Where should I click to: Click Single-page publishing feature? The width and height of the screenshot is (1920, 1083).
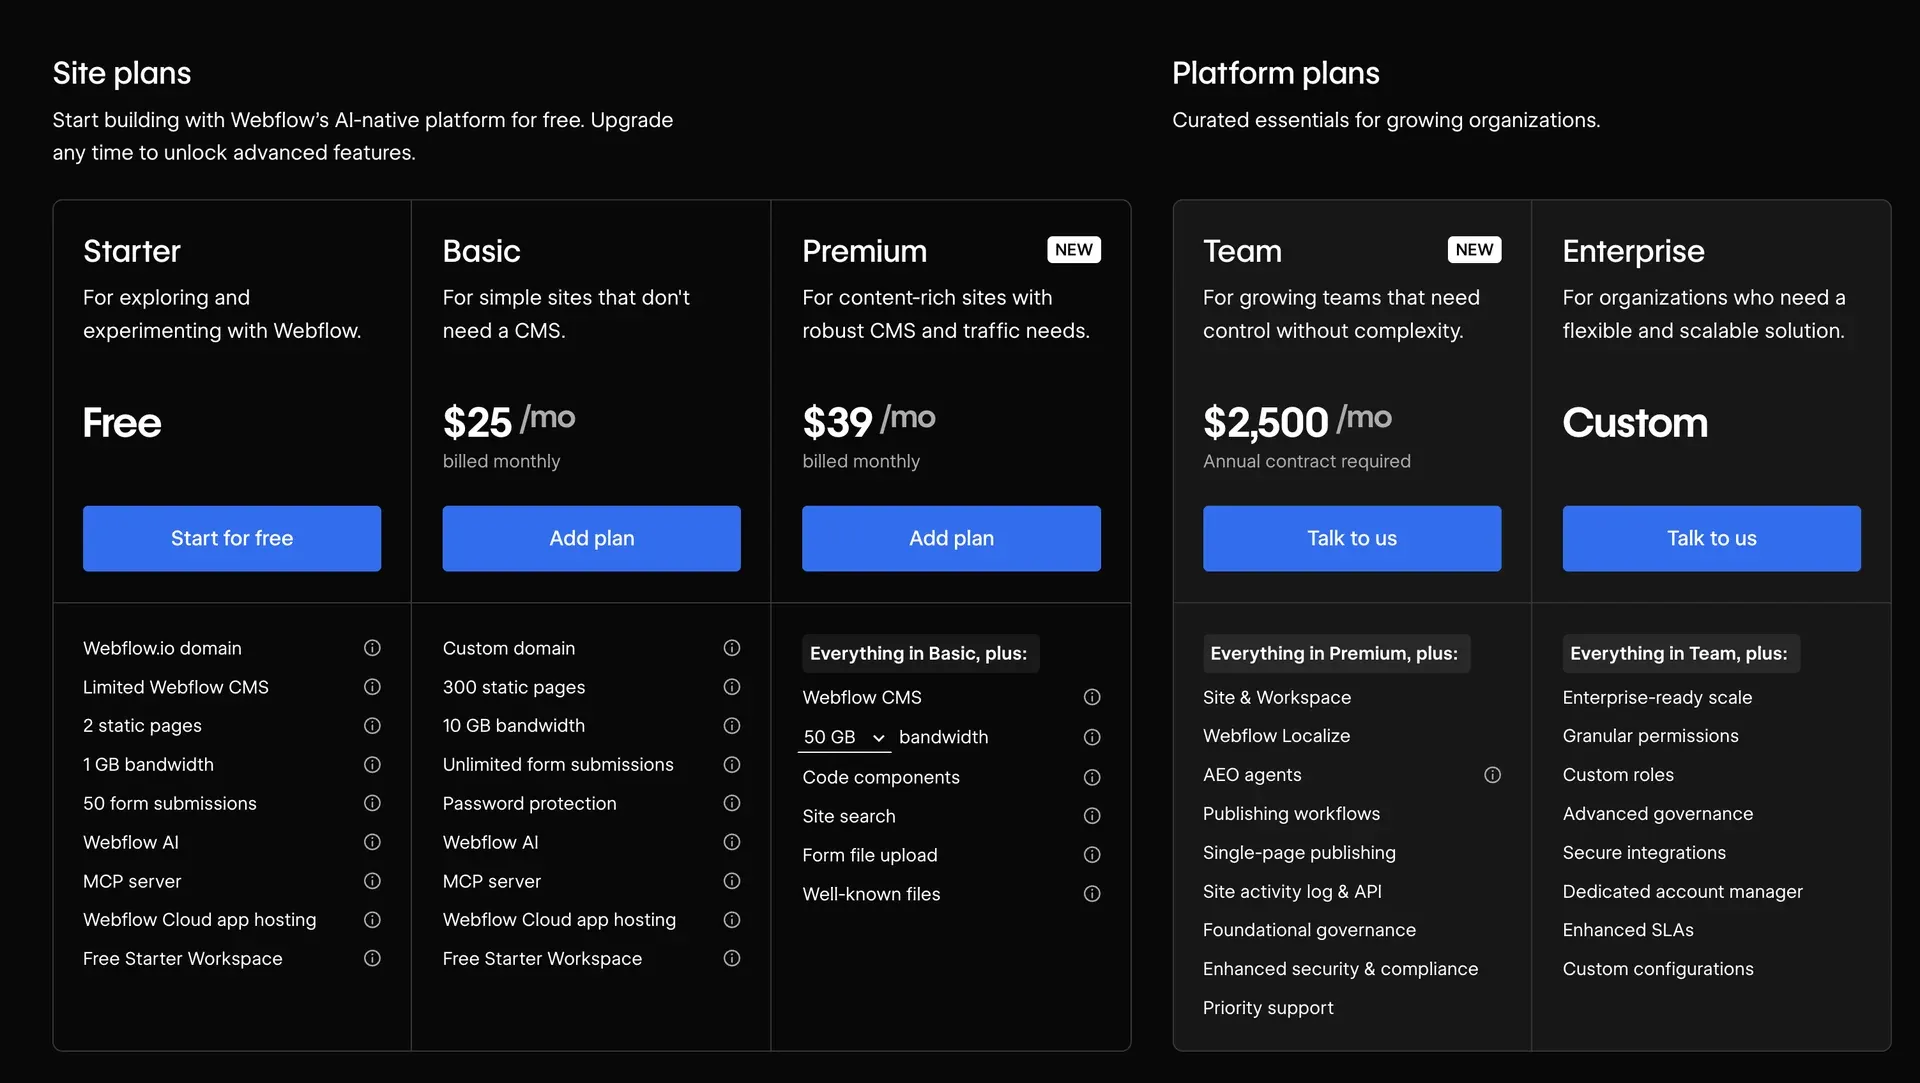(x=1299, y=853)
